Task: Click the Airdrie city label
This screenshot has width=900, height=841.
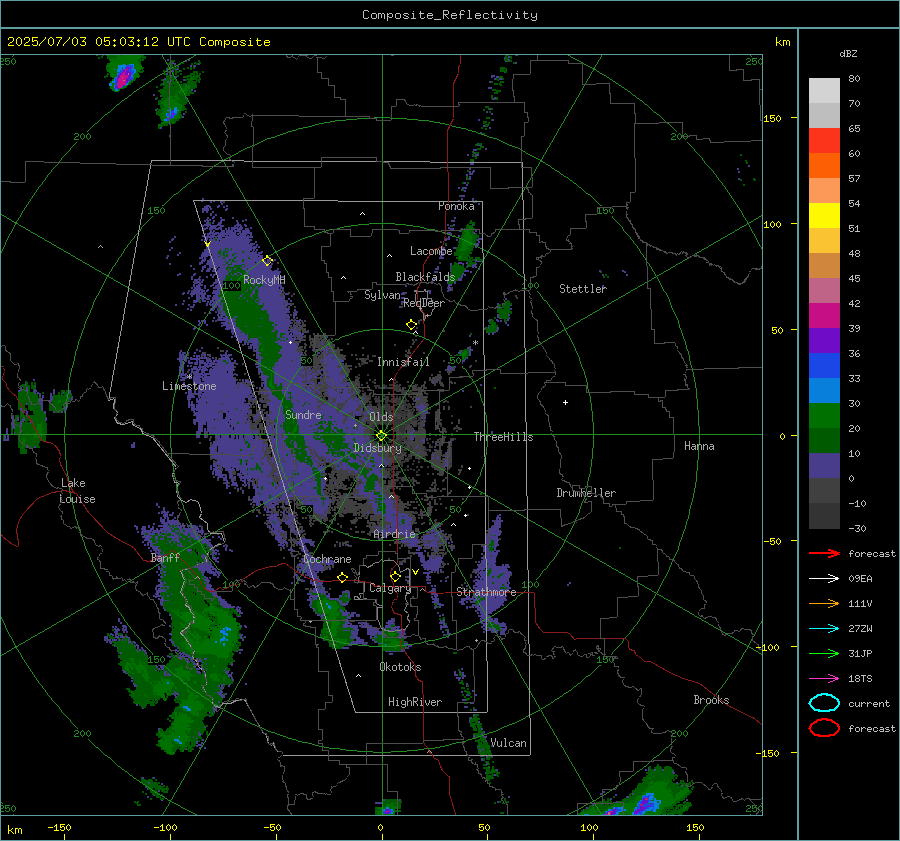Action: coord(394,534)
